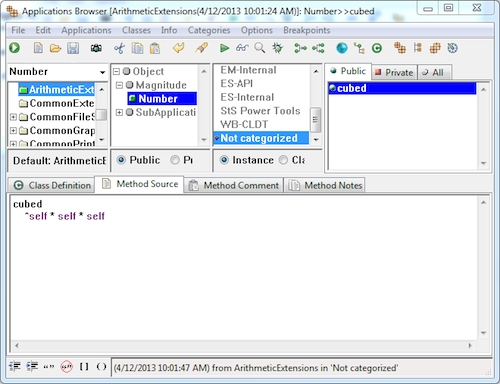Open the File menu
Viewport: 500px width, 384px height.
(18, 30)
